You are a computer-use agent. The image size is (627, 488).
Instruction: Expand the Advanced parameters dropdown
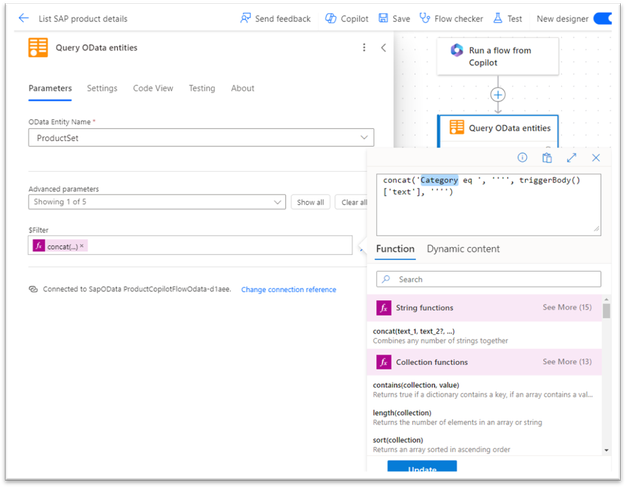coord(157,202)
